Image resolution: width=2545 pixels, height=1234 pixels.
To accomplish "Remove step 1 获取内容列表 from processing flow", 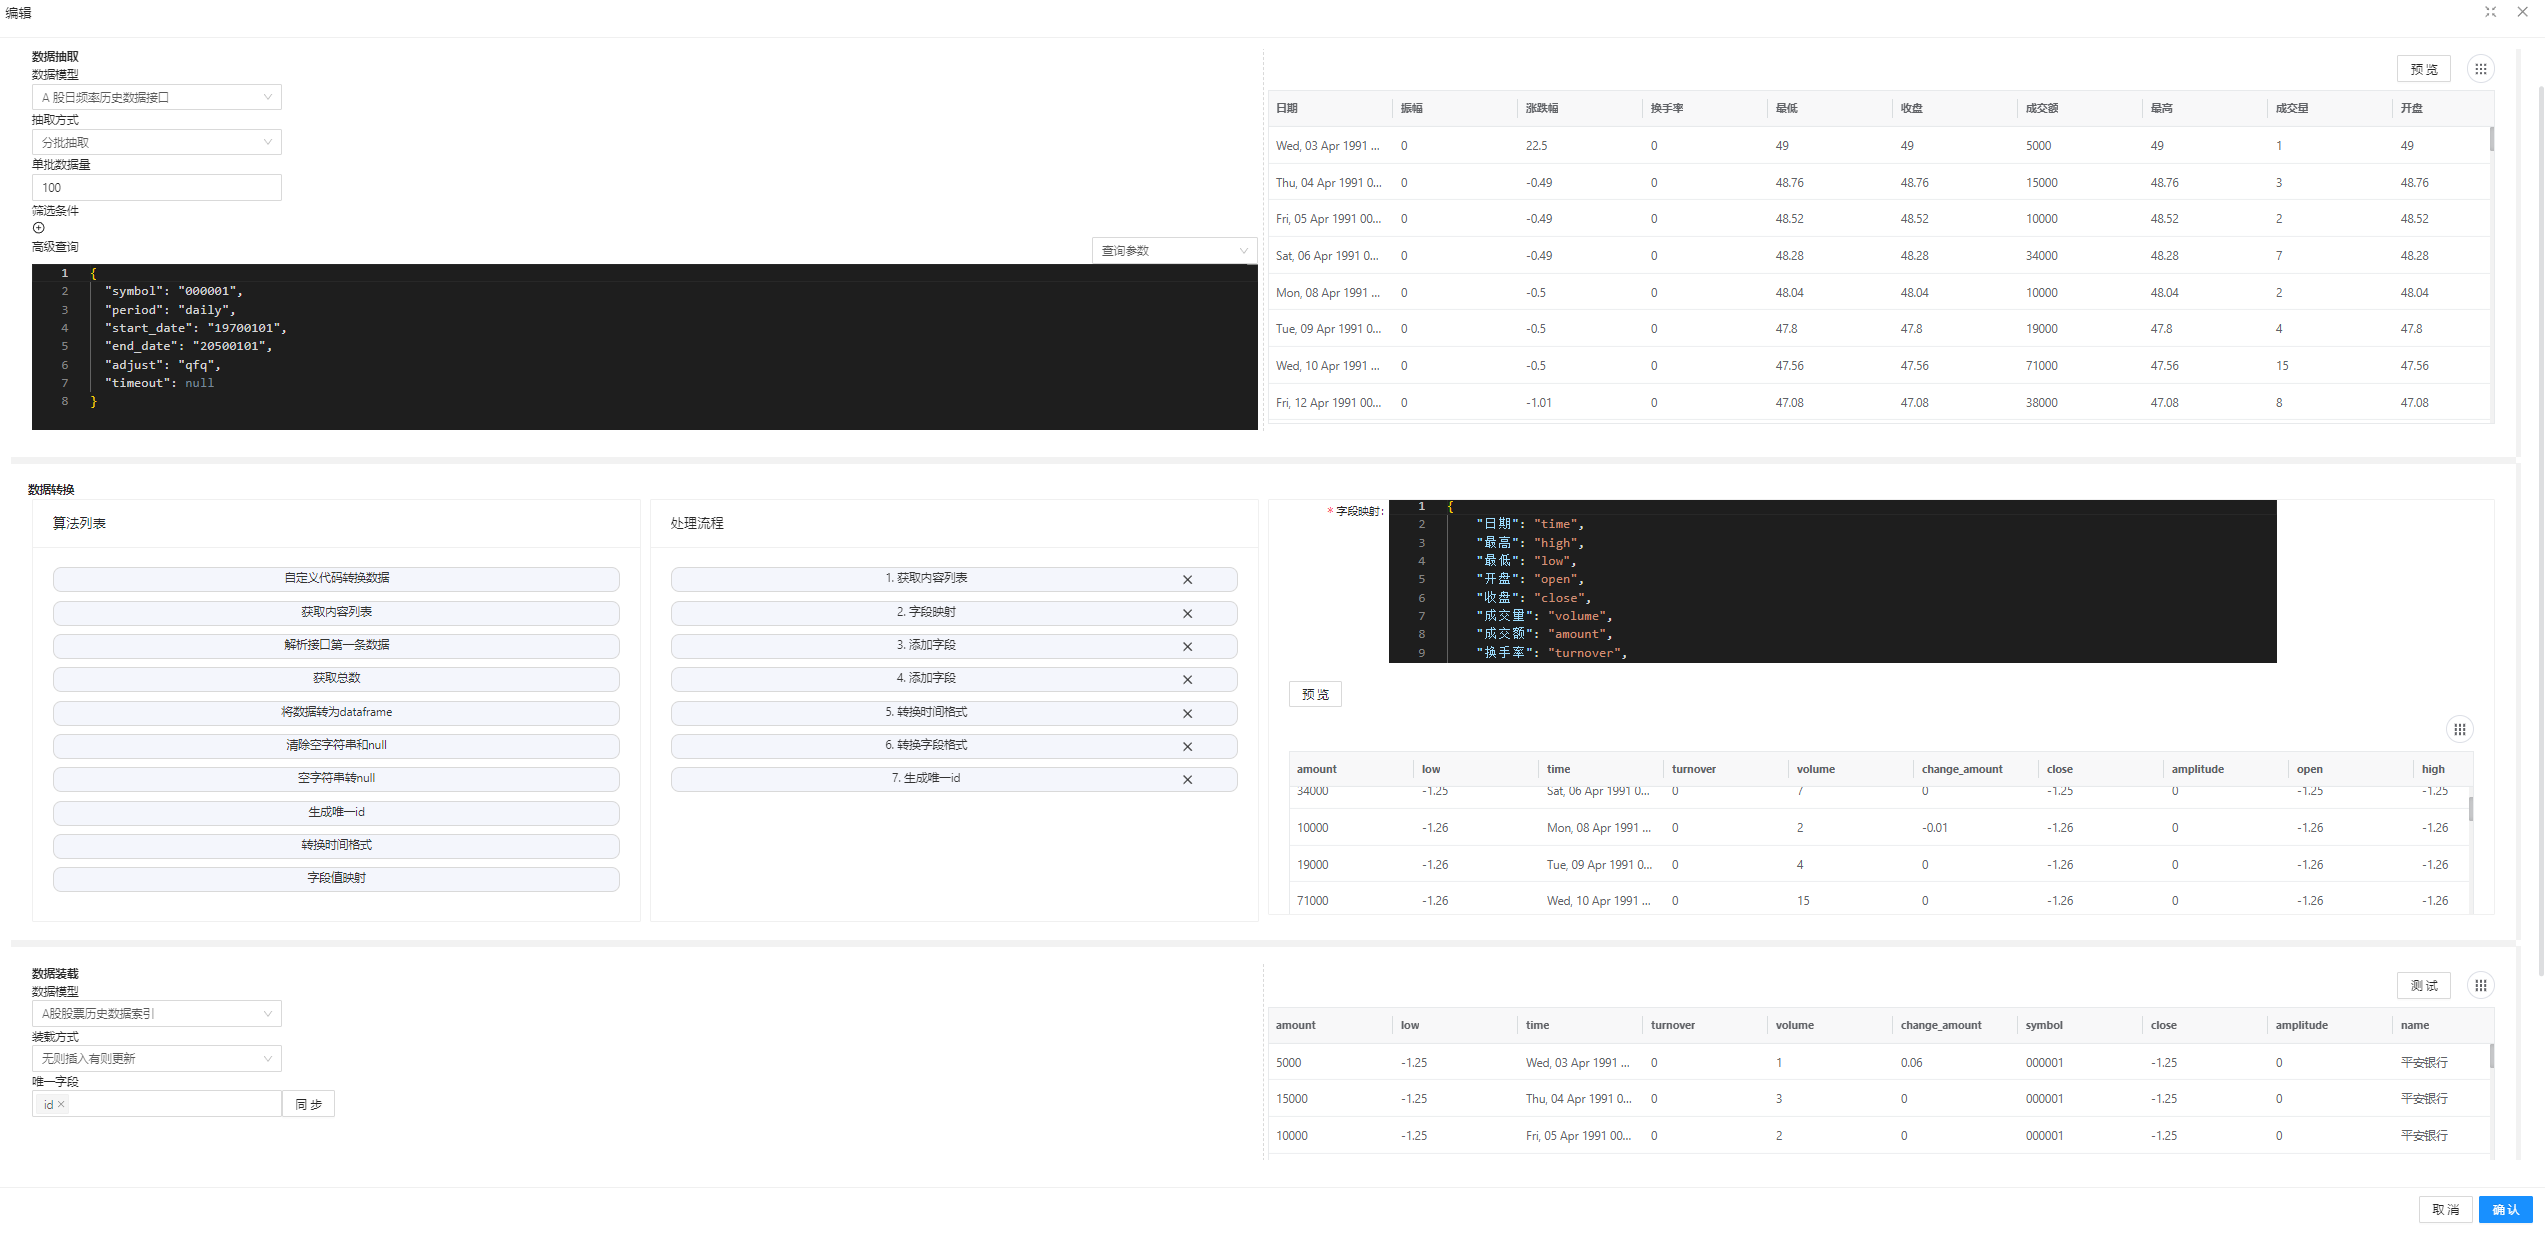I will [1187, 580].
